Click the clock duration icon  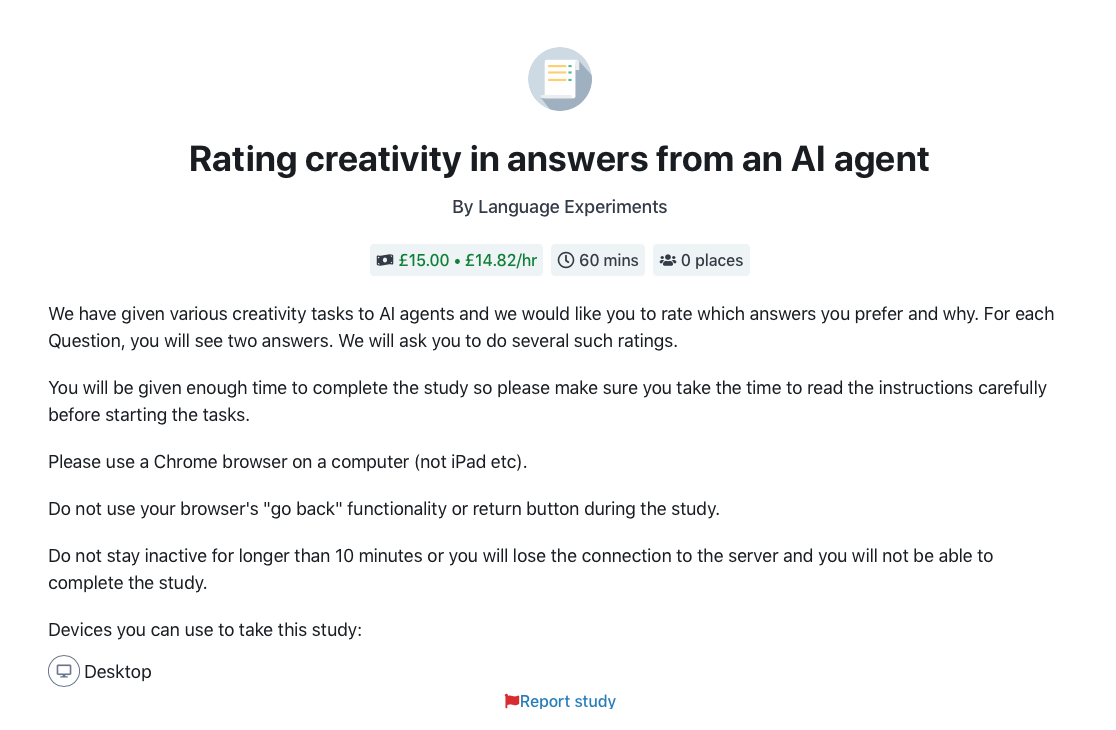(x=565, y=260)
